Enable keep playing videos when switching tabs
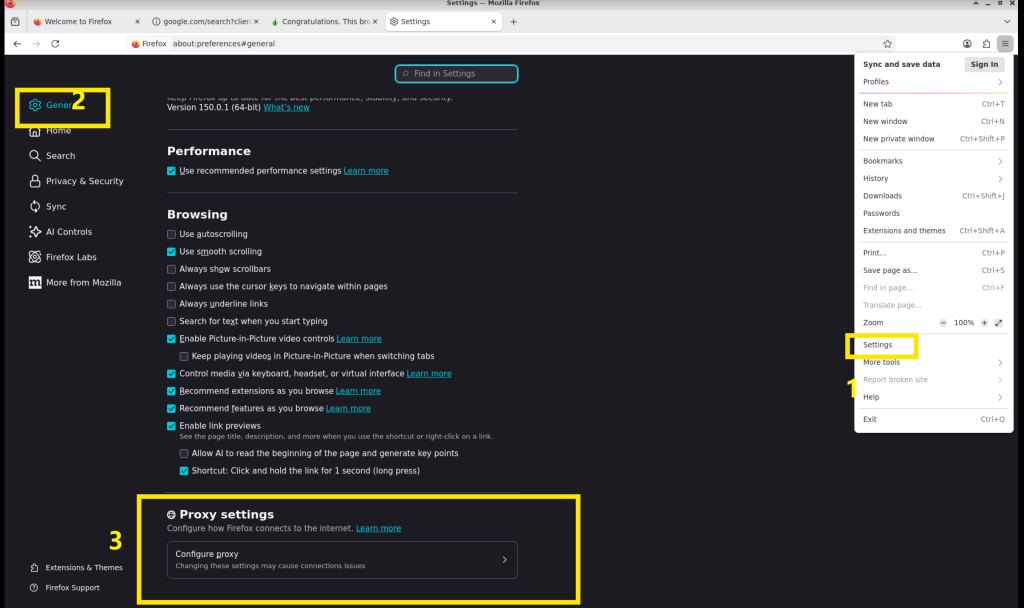The height and width of the screenshot is (608, 1024). pyautogui.click(x=184, y=356)
